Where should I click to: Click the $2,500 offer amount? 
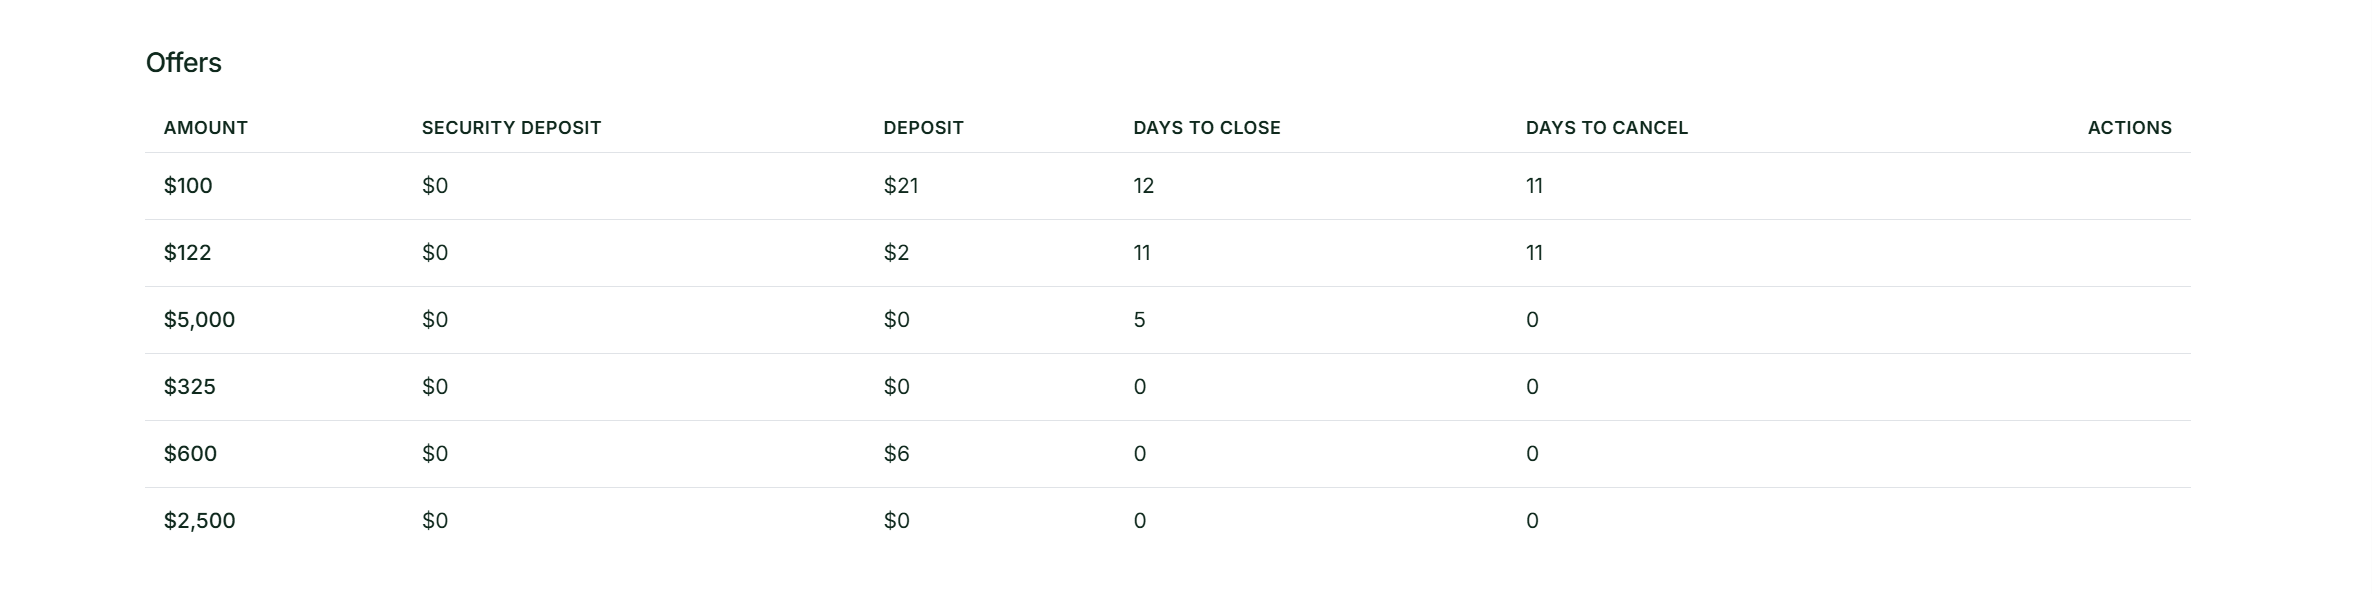pyautogui.click(x=199, y=521)
